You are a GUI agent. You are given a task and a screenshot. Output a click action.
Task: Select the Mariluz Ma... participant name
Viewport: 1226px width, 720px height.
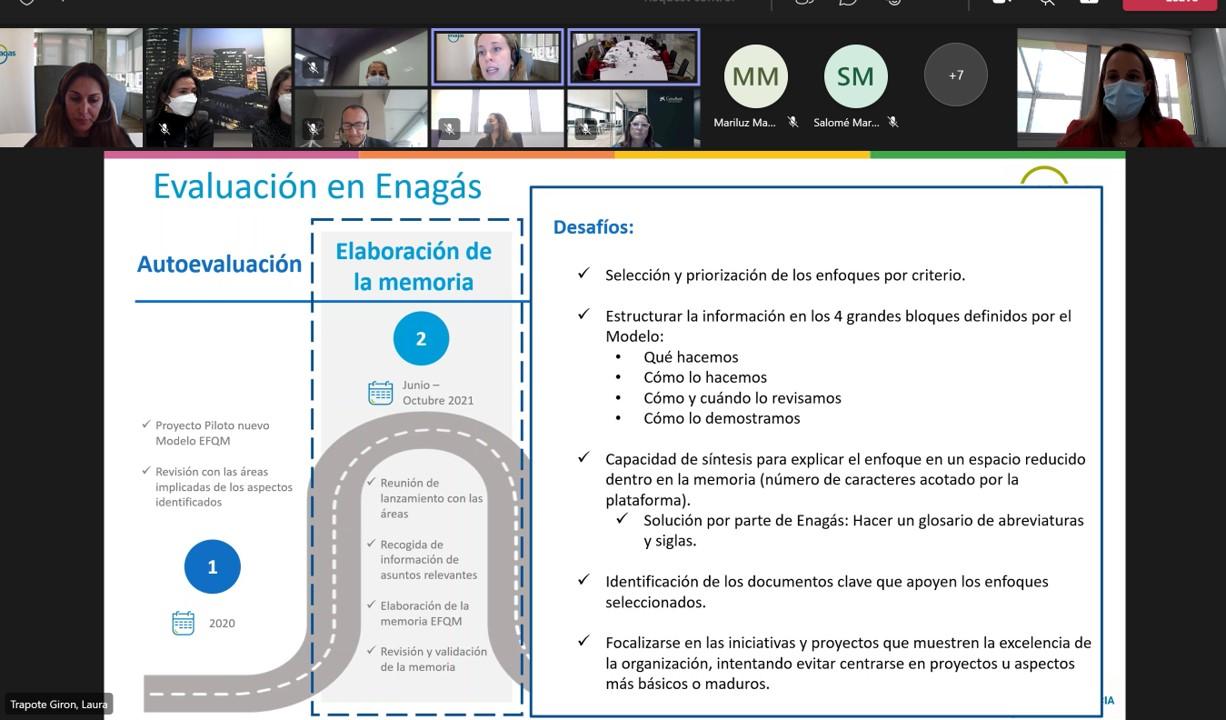coord(745,123)
